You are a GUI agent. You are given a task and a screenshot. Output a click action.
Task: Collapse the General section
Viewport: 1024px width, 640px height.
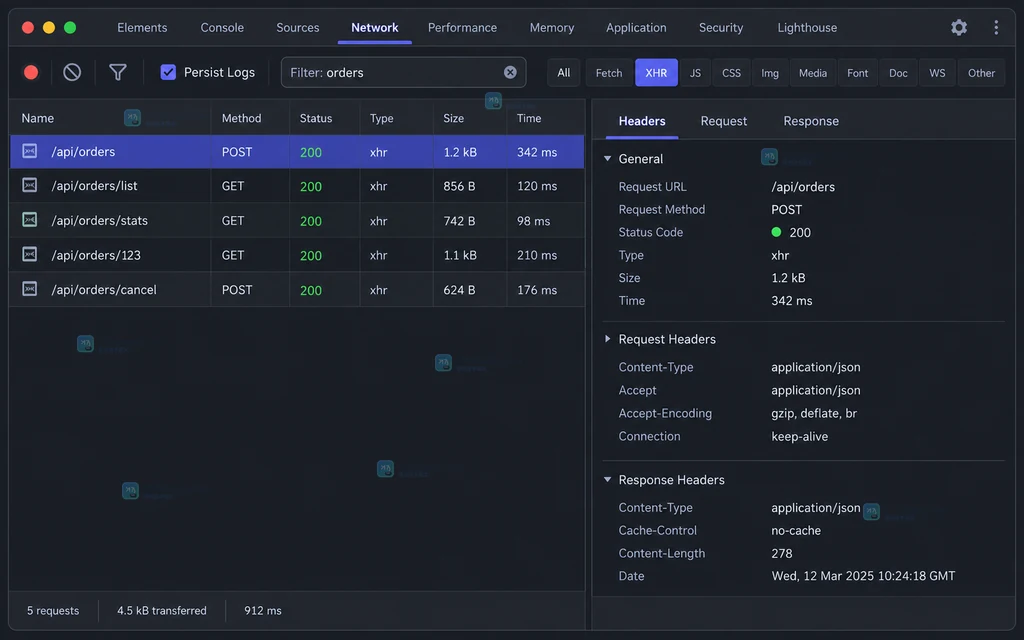[607, 159]
